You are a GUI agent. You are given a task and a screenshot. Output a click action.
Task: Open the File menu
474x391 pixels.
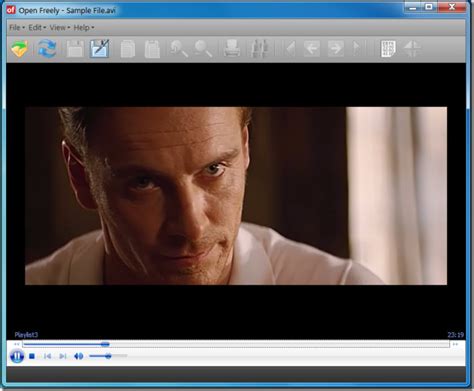click(x=17, y=28)
